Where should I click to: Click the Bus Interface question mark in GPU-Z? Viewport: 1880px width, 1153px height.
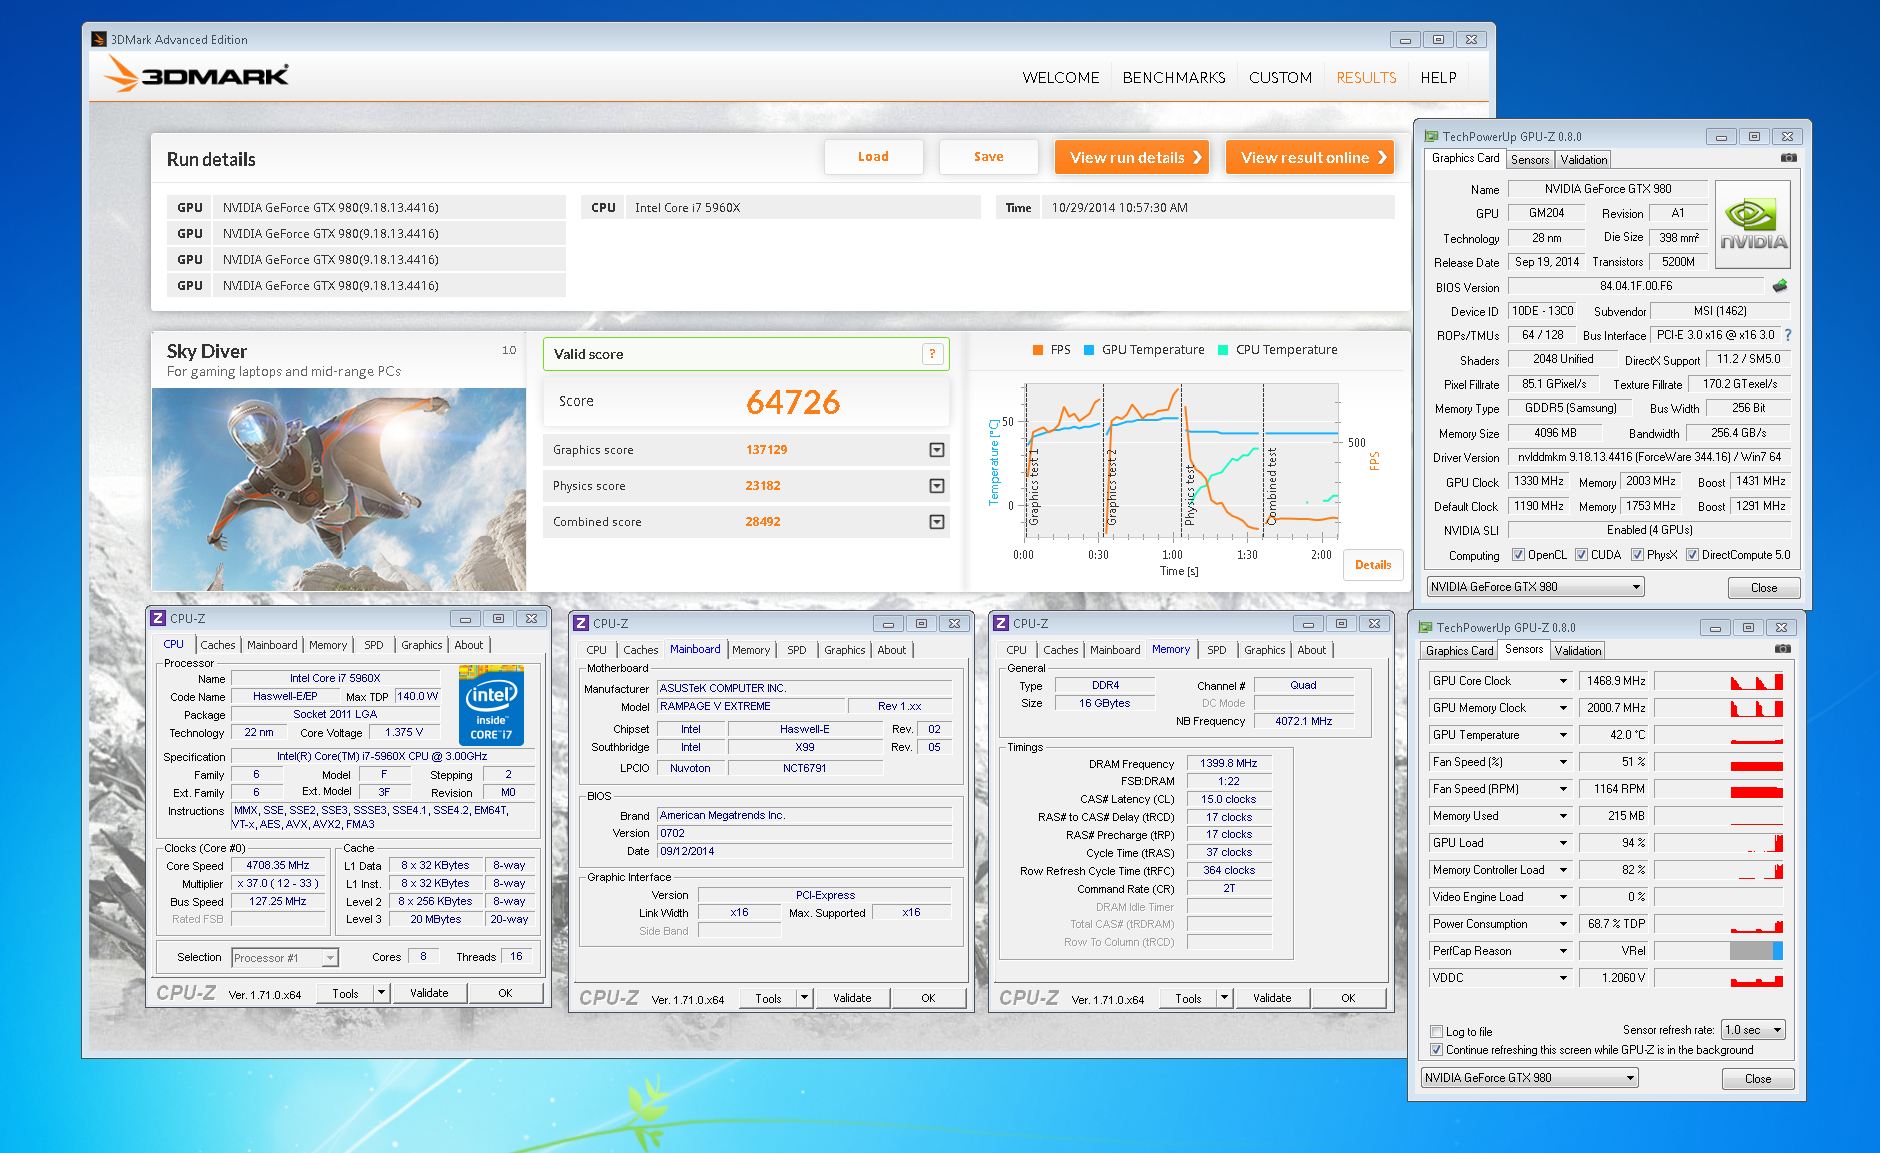(1788, 335)
